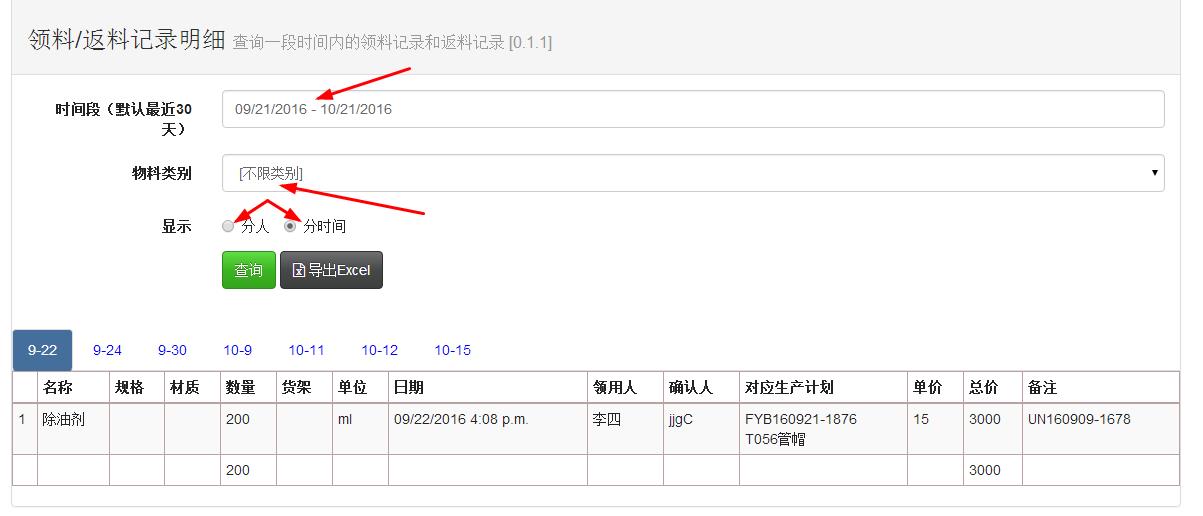Click the UN160909-1678 remark cell

1079,420
